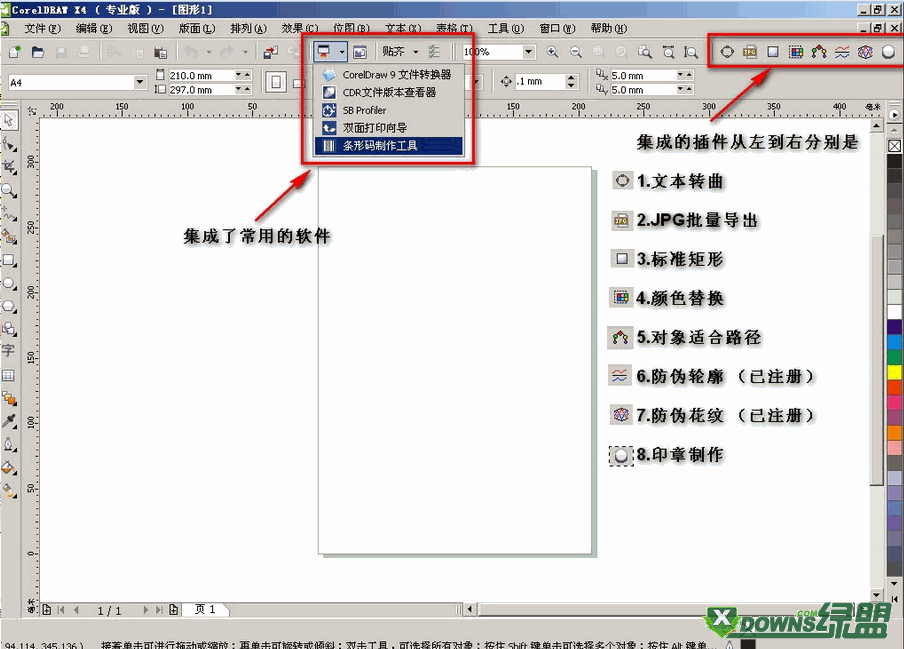Choose 双面打印向导 entry
The height and width of the screenshot is (649, 904).
389,128
